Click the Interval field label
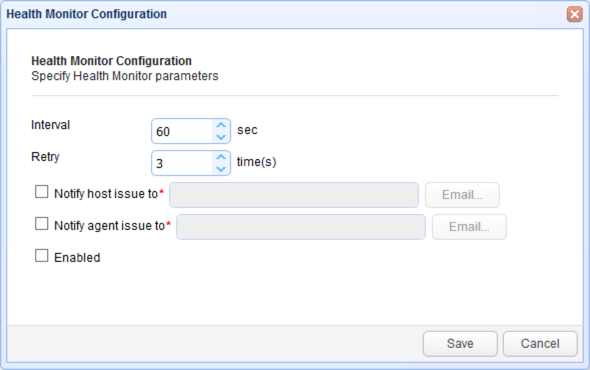The width and height of the screenshot is (590, 370). [50, 125]
